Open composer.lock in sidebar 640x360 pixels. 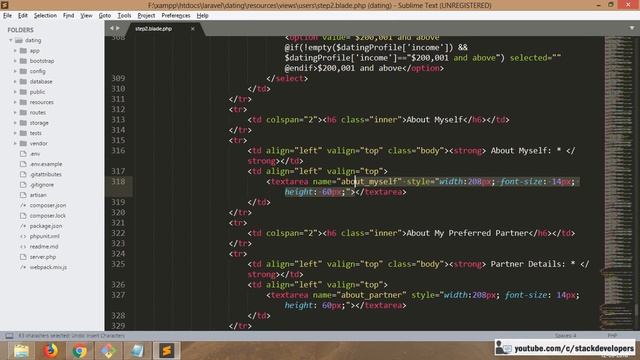pyautogui.click(x=47, y=216)
